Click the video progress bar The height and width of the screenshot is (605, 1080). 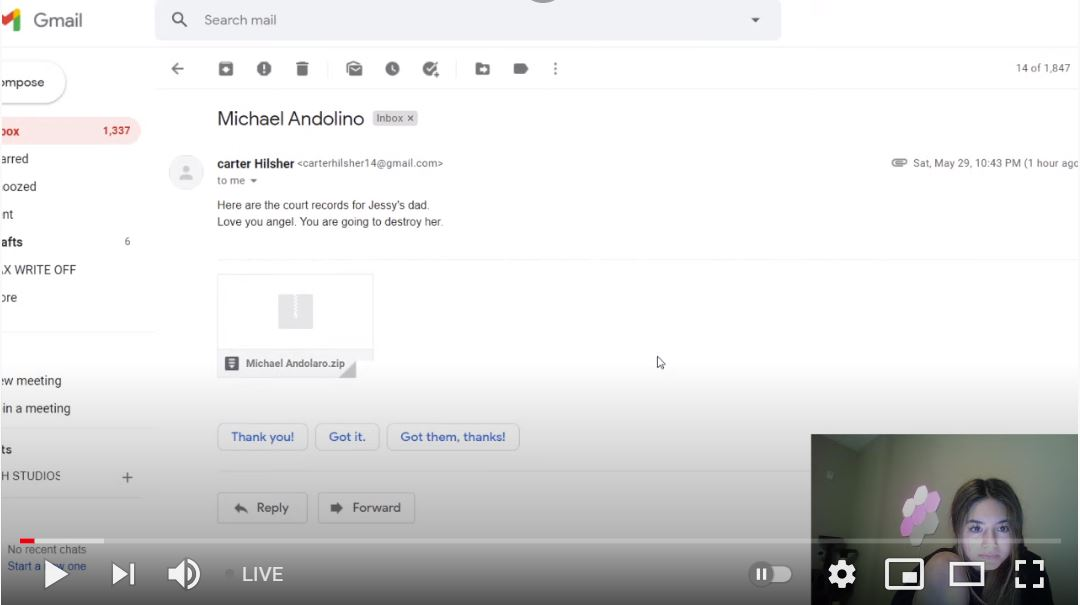[540, 541]
